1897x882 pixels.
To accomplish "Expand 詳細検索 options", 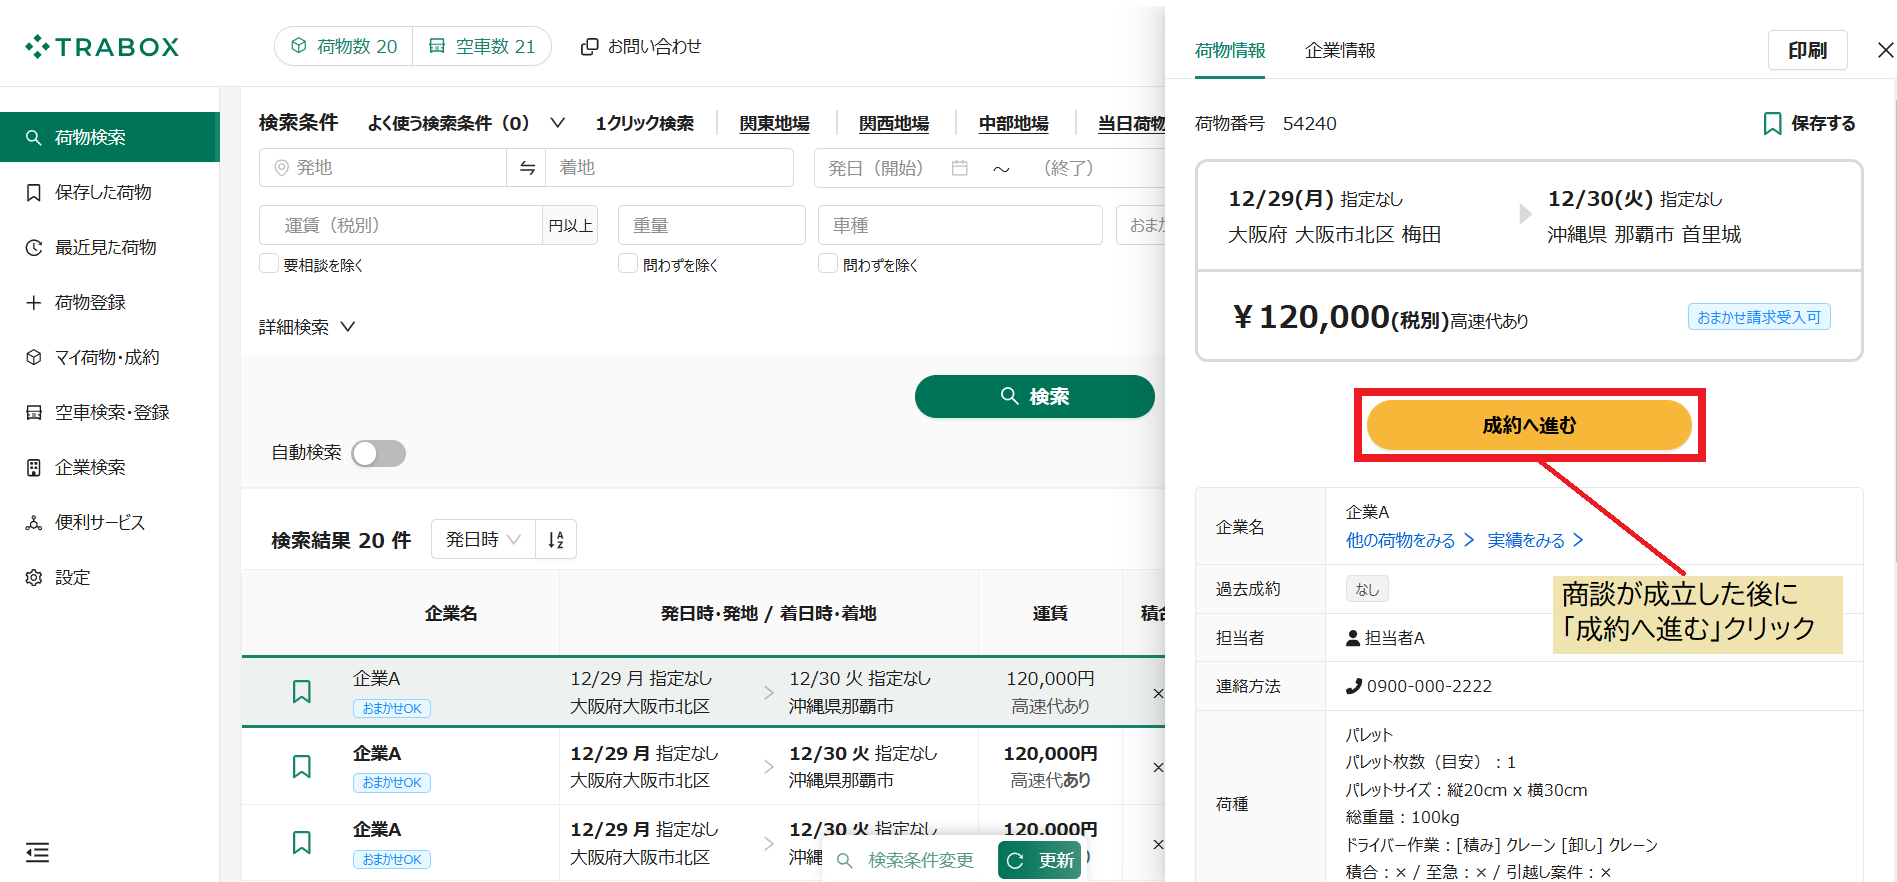I will [x=307, y=327].
